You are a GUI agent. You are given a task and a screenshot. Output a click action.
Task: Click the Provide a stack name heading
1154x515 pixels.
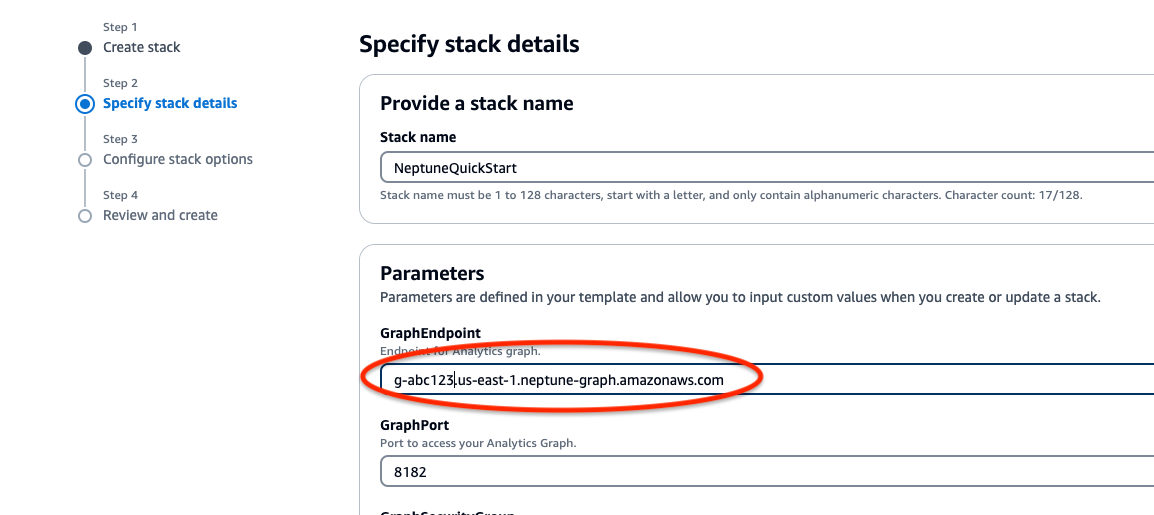pyautogui.click(x=477, y=104)
